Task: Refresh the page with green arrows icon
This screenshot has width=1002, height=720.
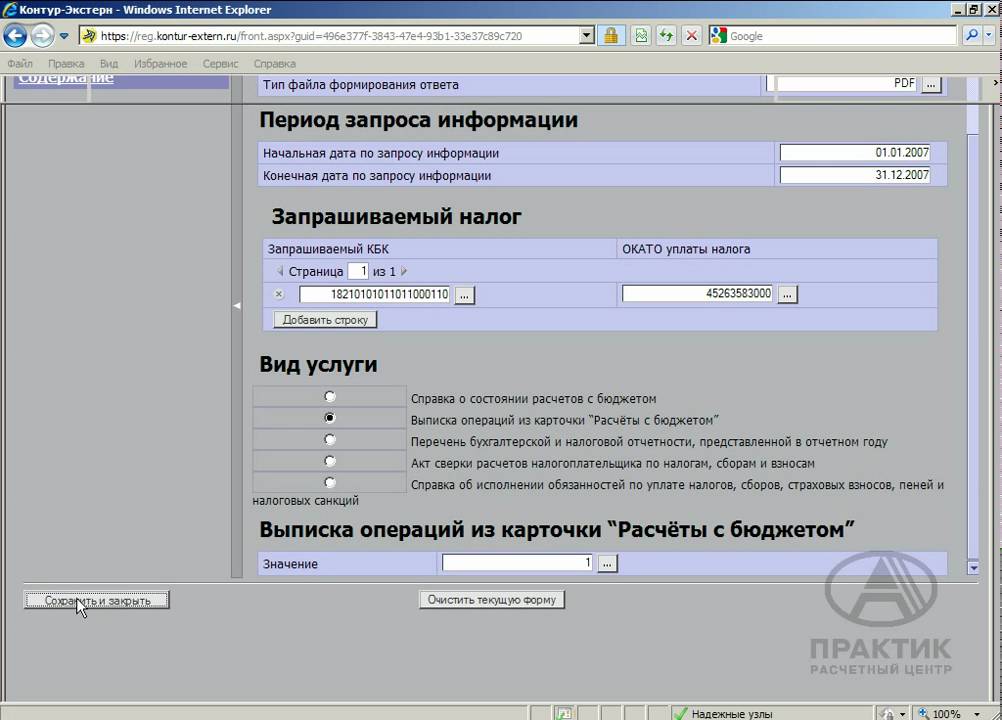Action: 667,36
